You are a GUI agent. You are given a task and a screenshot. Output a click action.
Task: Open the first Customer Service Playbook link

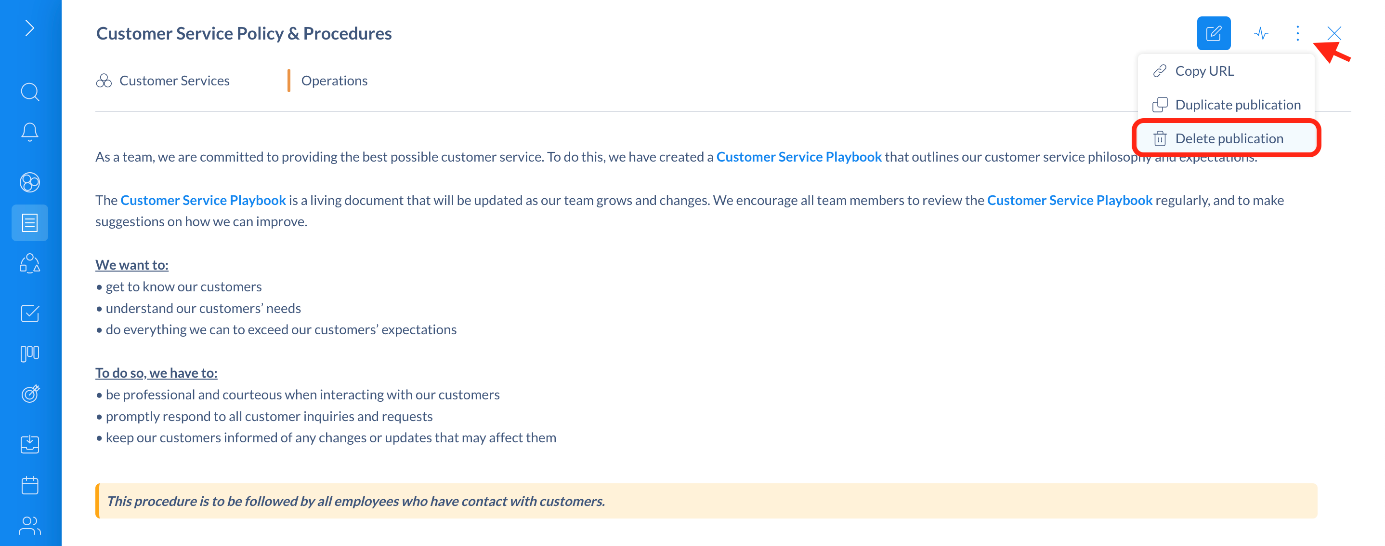coord(799,157)
